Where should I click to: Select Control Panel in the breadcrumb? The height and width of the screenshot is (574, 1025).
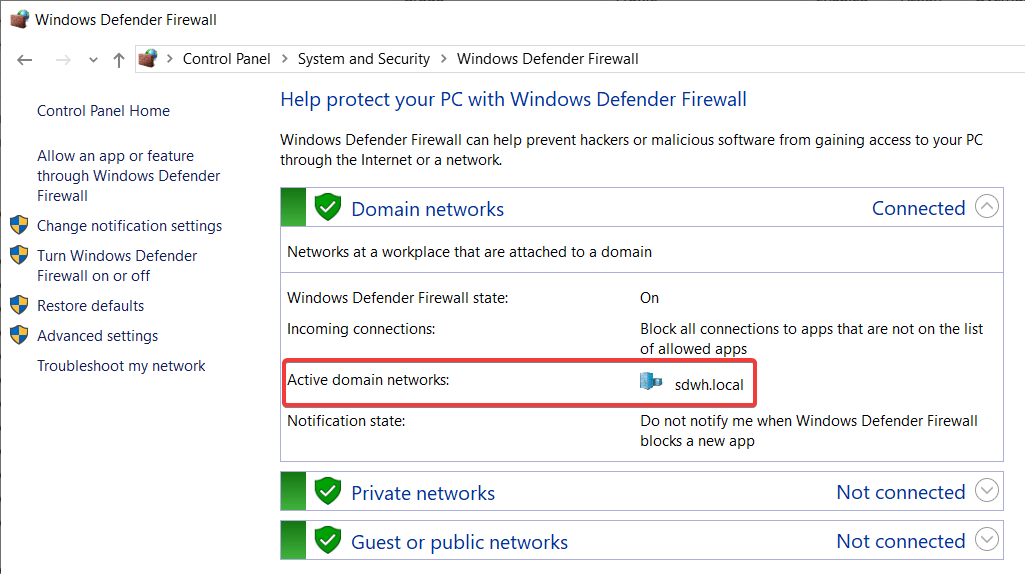(x=226, y=59)
